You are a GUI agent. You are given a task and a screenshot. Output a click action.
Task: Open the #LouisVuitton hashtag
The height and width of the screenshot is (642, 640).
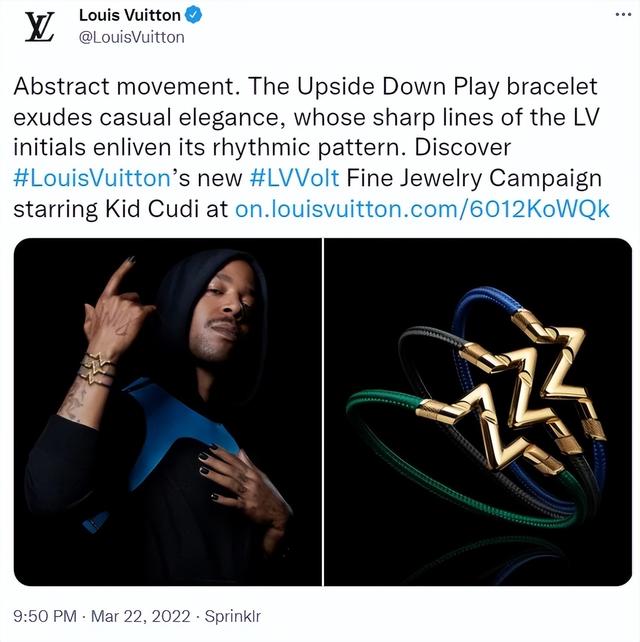(x=92, y=179)
